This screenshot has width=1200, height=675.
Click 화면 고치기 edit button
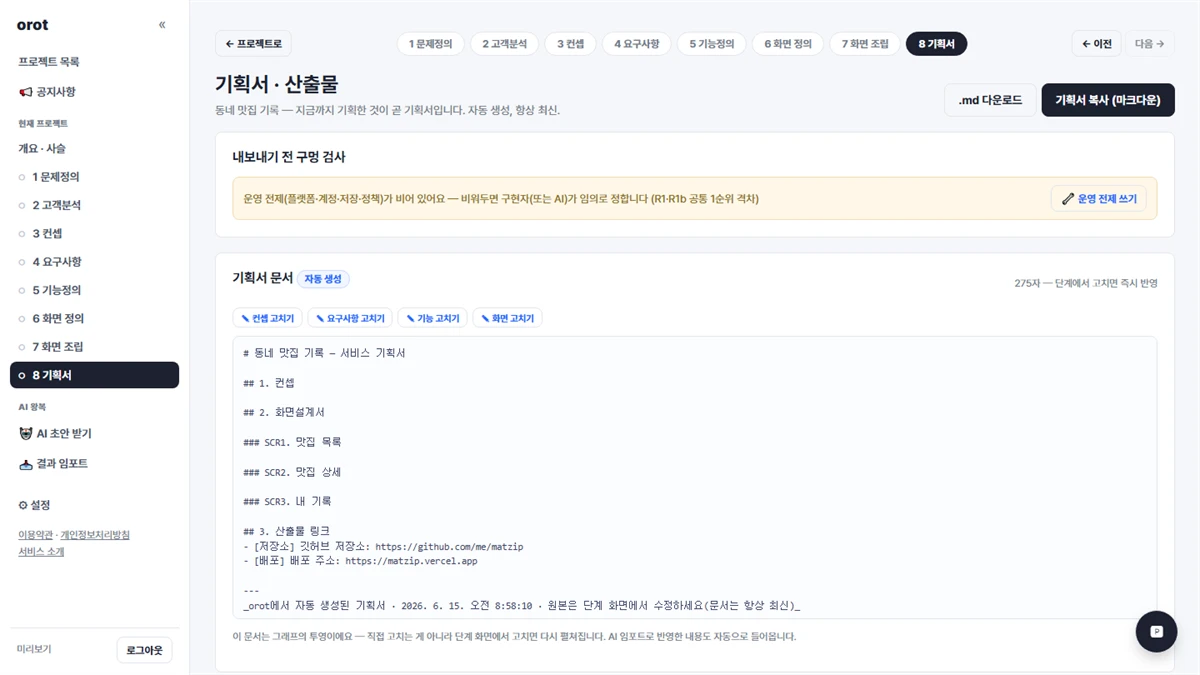pos(507,318)
